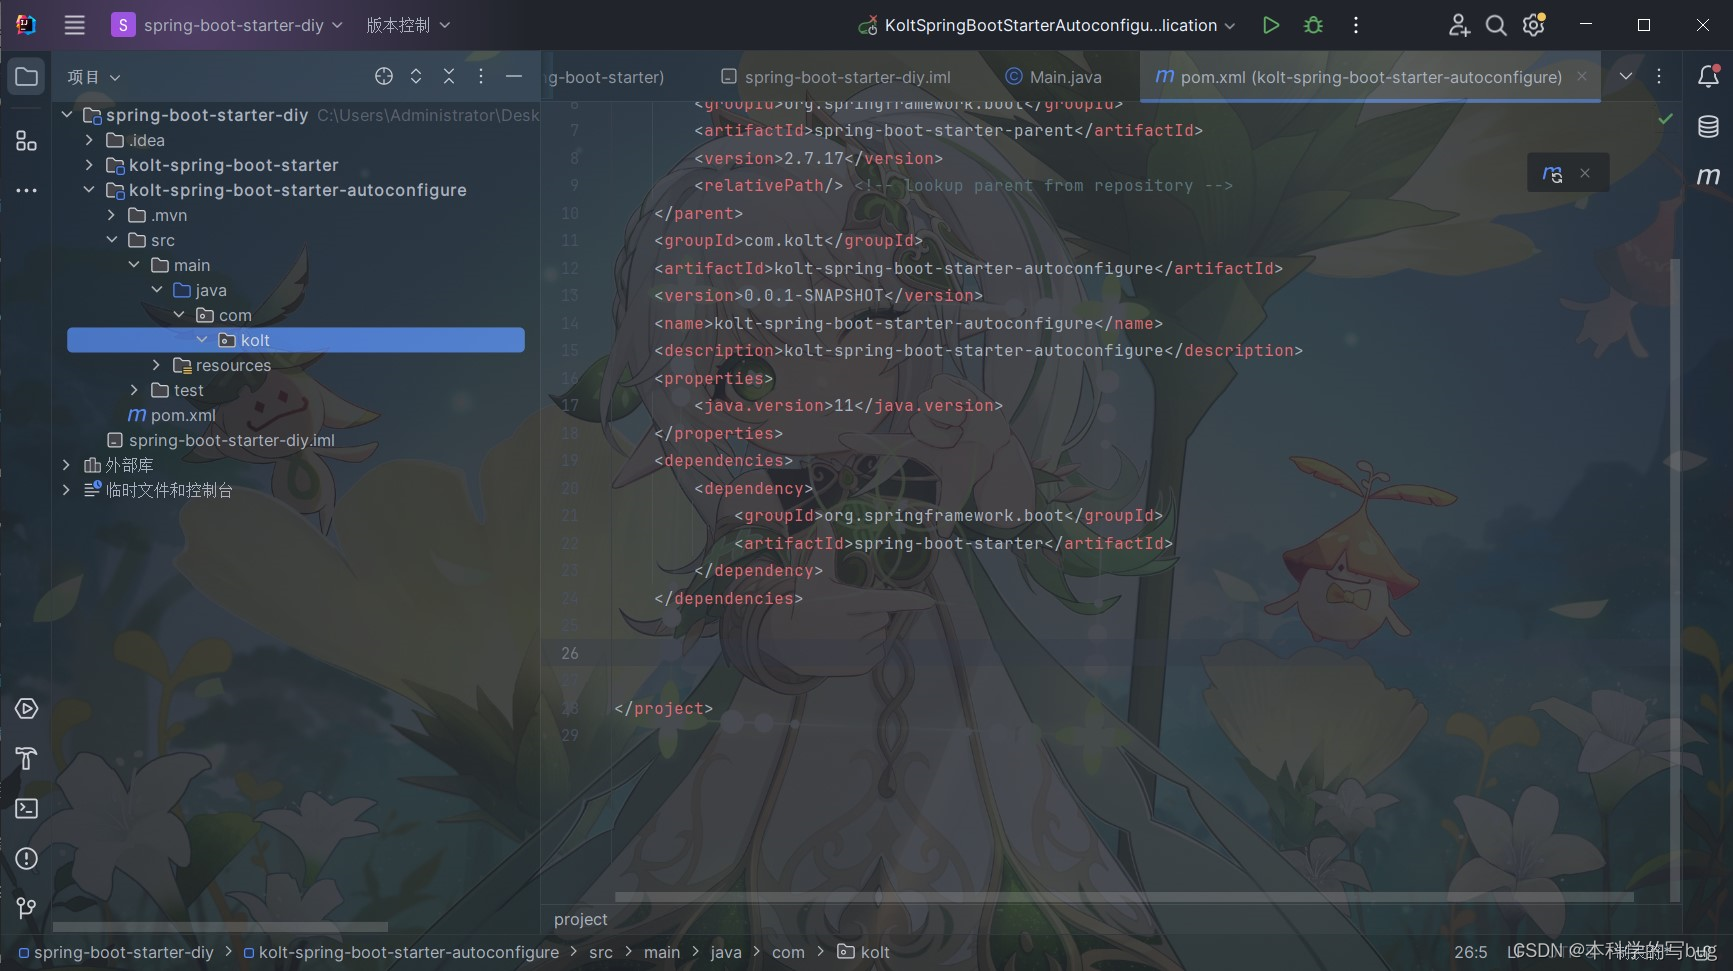Click kolt-spring-boot-starter-autoconfigure breadcrumb
The width and height of the screenshot is (1733, 971).
tap(401, 952)
